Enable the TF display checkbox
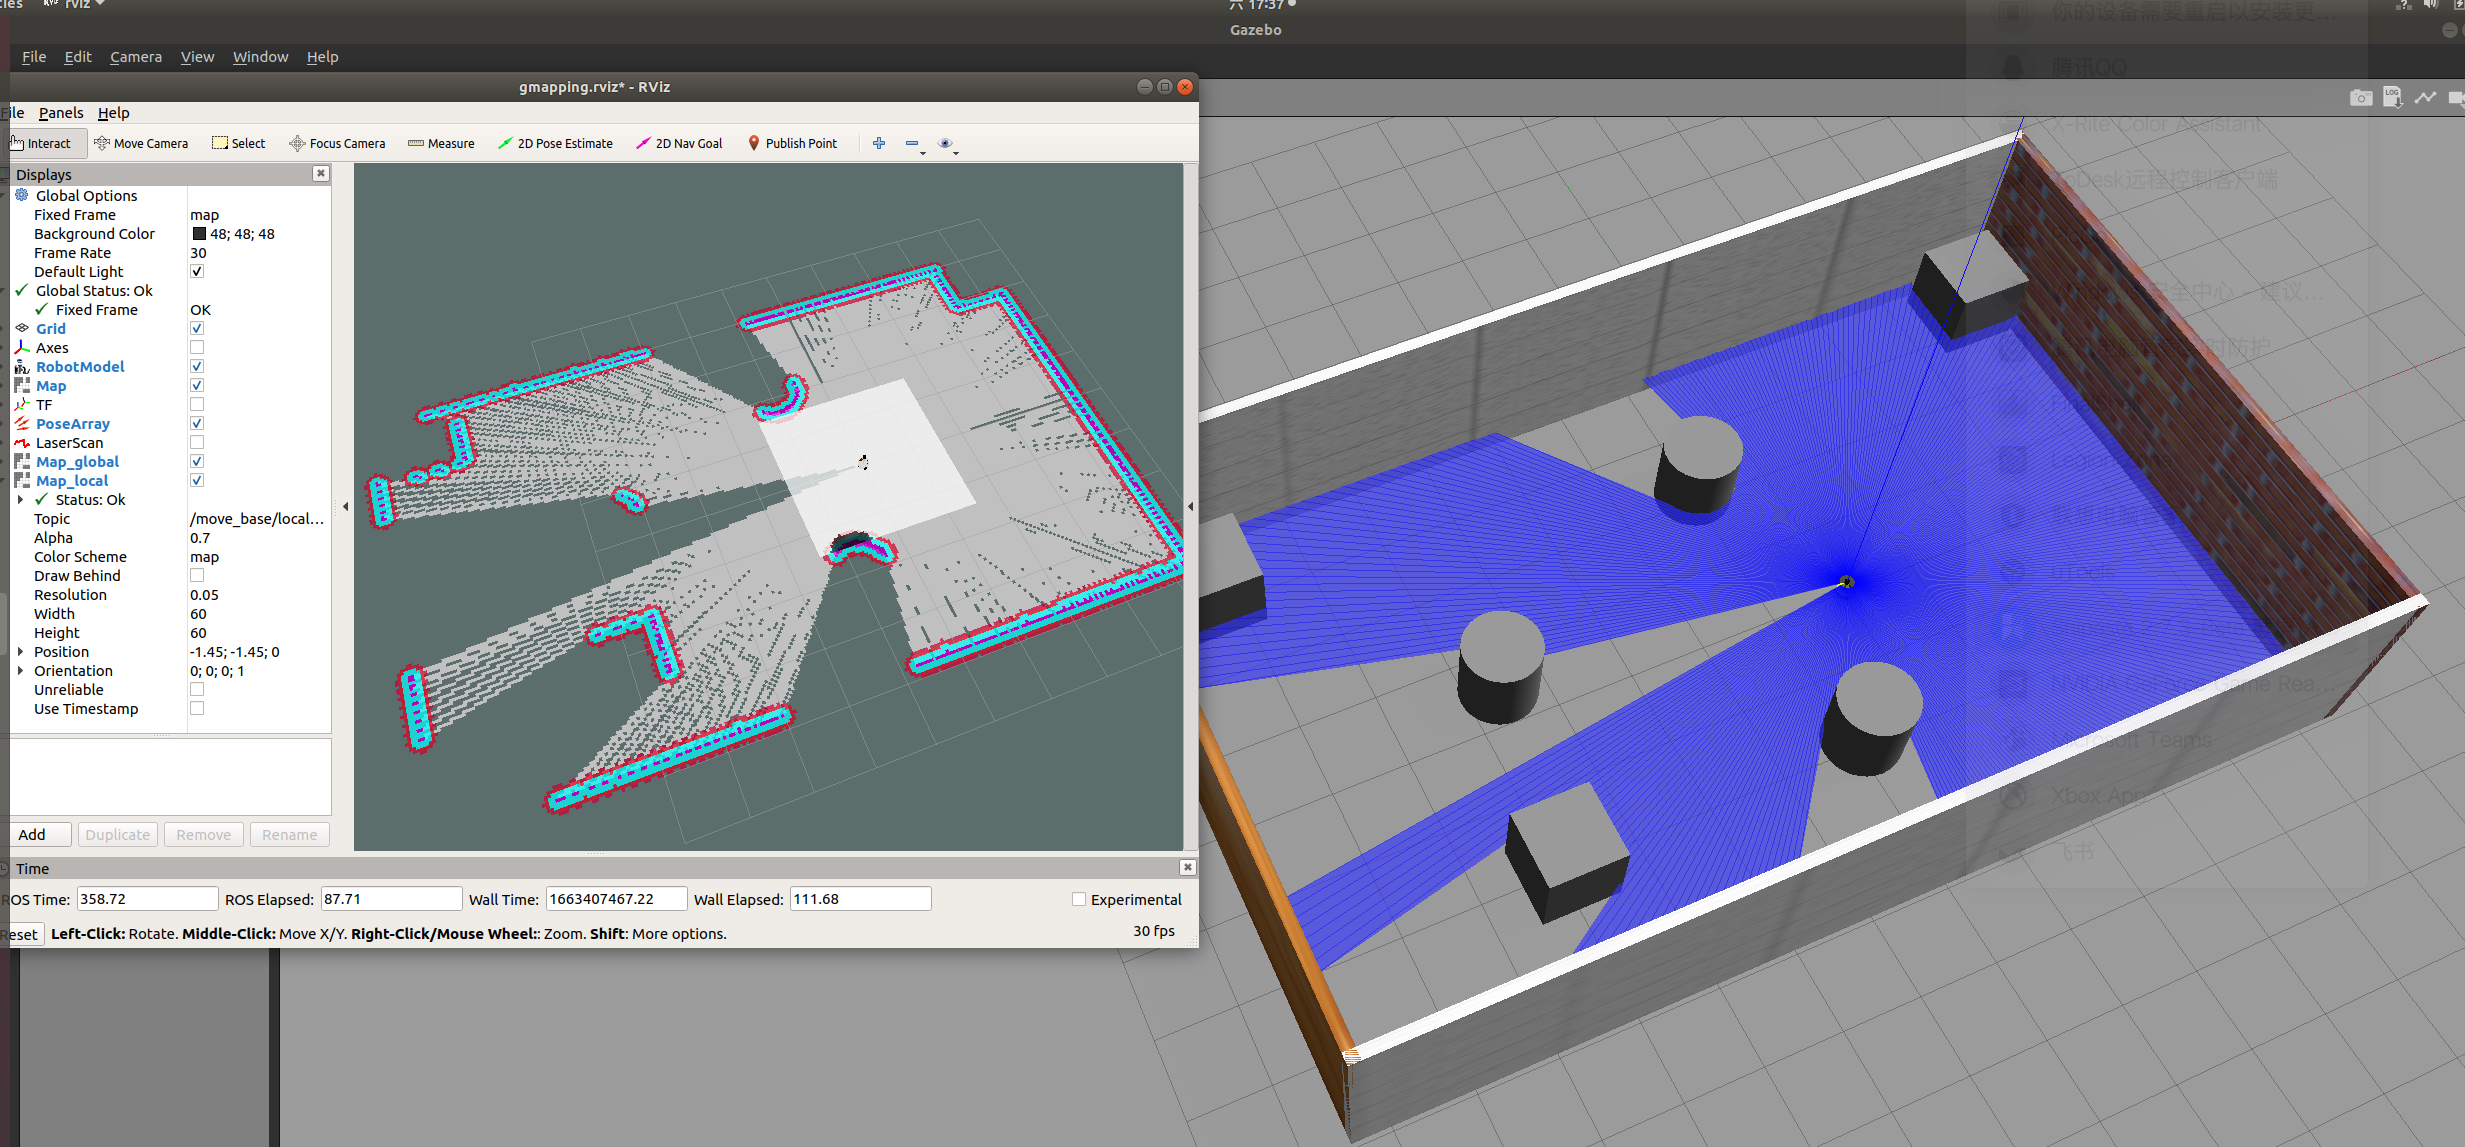 (197, 404)
